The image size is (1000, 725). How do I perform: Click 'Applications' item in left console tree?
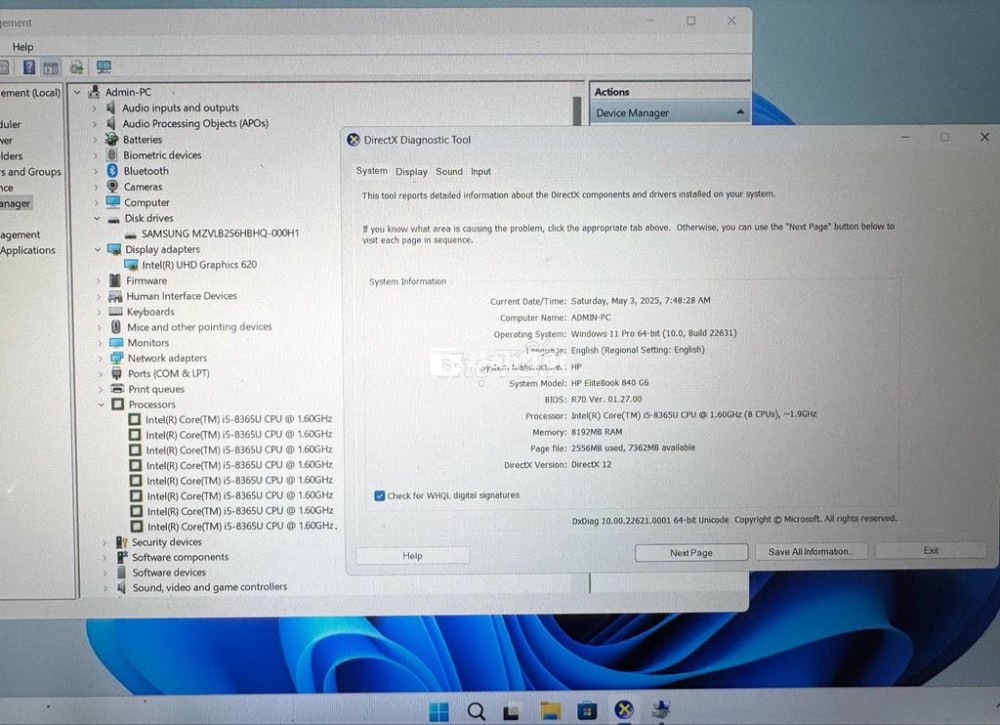pyautogui.click(x=27, y=250)
